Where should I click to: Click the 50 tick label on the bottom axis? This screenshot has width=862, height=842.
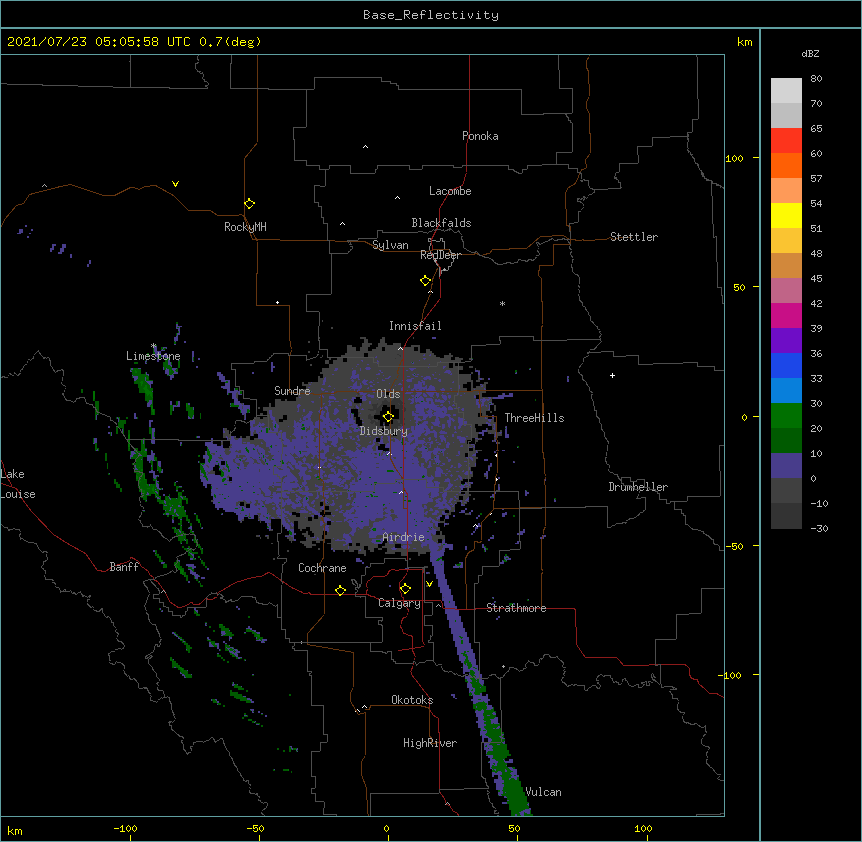[514, 828]
